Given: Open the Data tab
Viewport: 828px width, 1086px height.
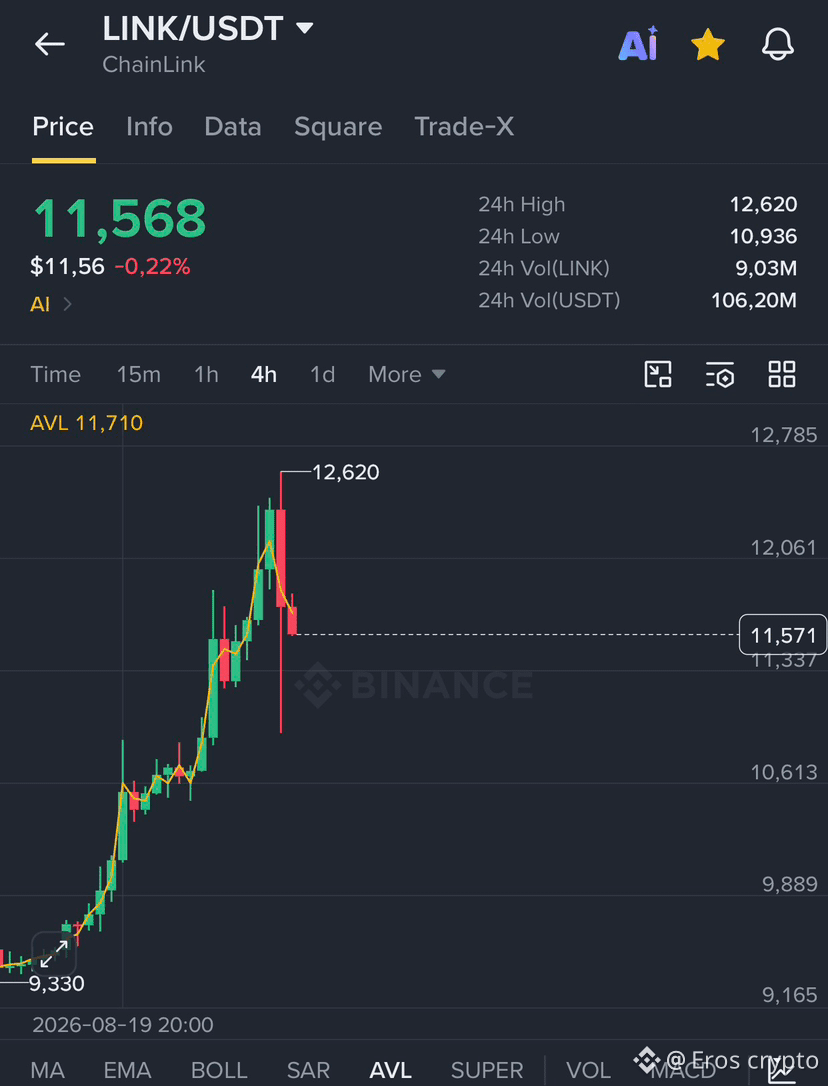Looking at the screenshot, I should (233, 127).
